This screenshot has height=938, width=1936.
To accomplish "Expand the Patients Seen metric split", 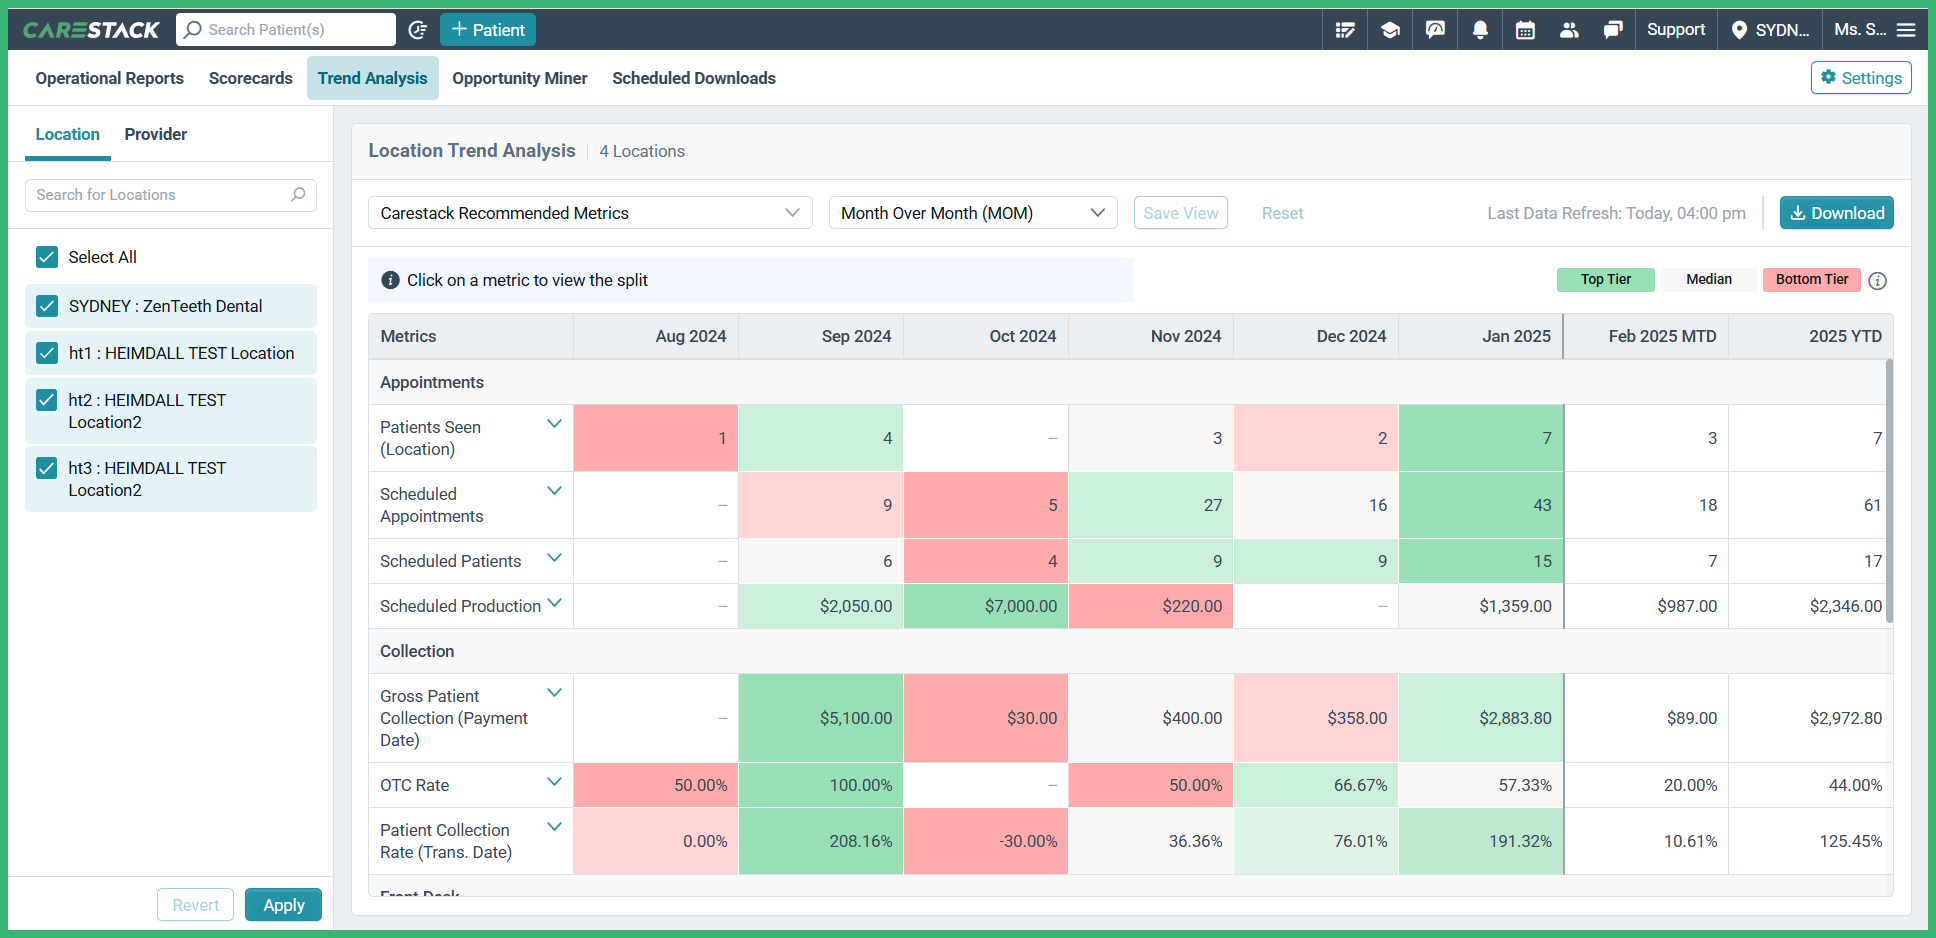I will click(x=555, y=423).
